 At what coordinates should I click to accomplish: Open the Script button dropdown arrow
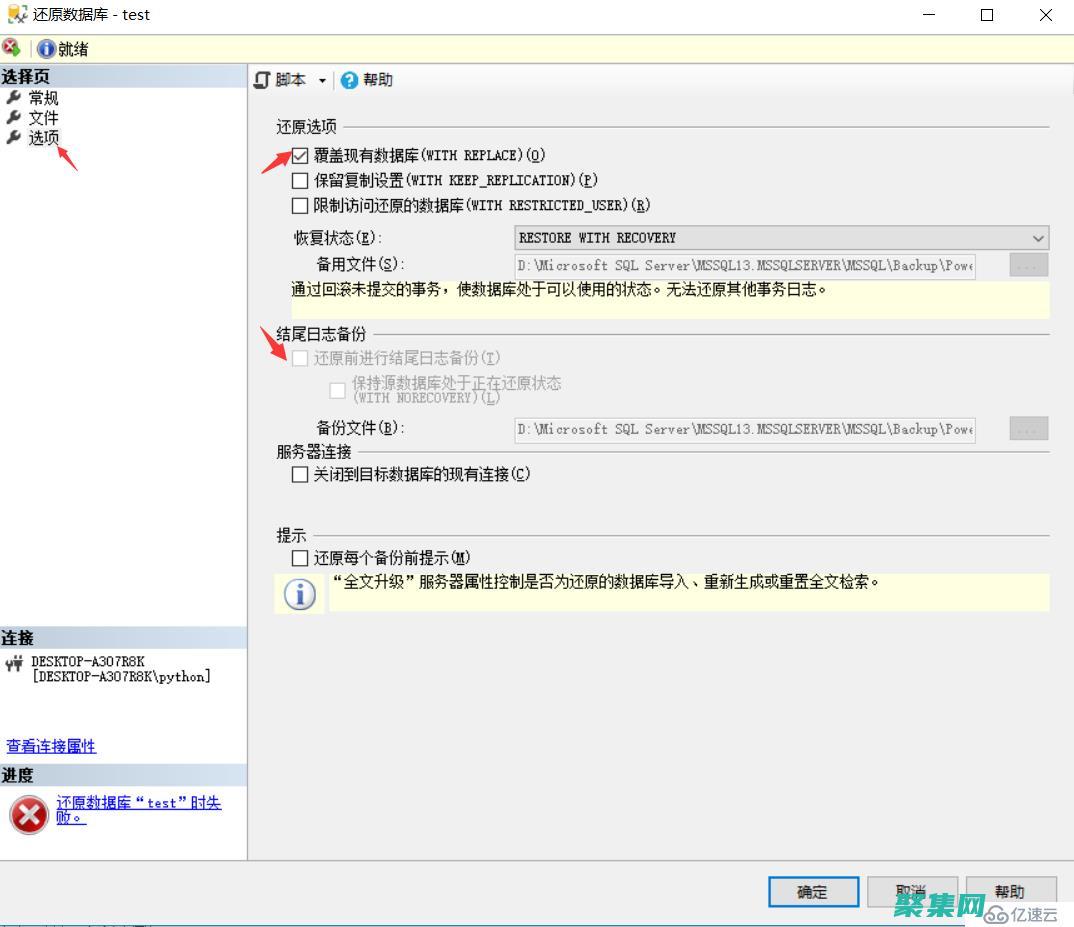coord(320,80)
